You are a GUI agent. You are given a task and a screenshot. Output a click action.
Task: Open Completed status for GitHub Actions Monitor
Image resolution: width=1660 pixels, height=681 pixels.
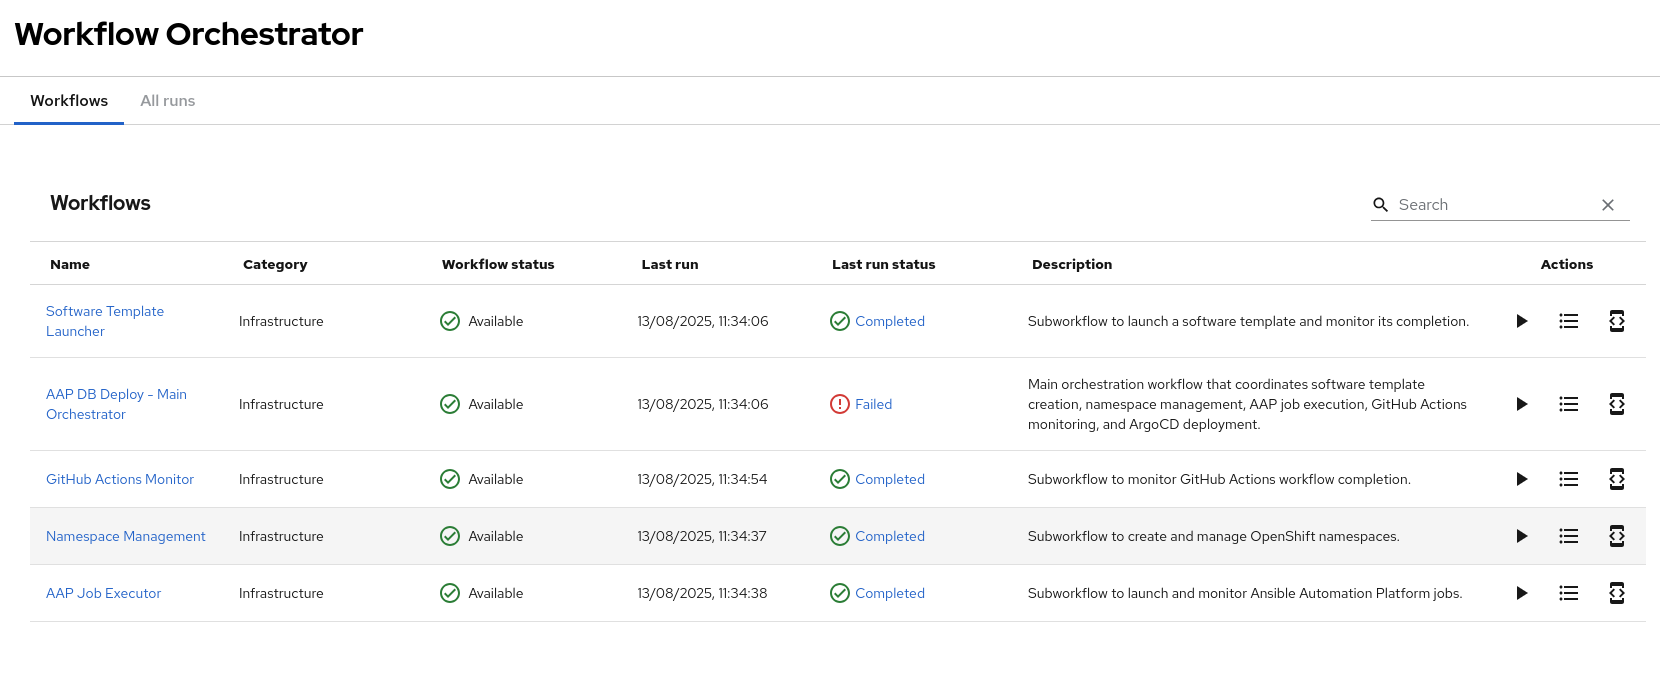[x=889, y=479]
